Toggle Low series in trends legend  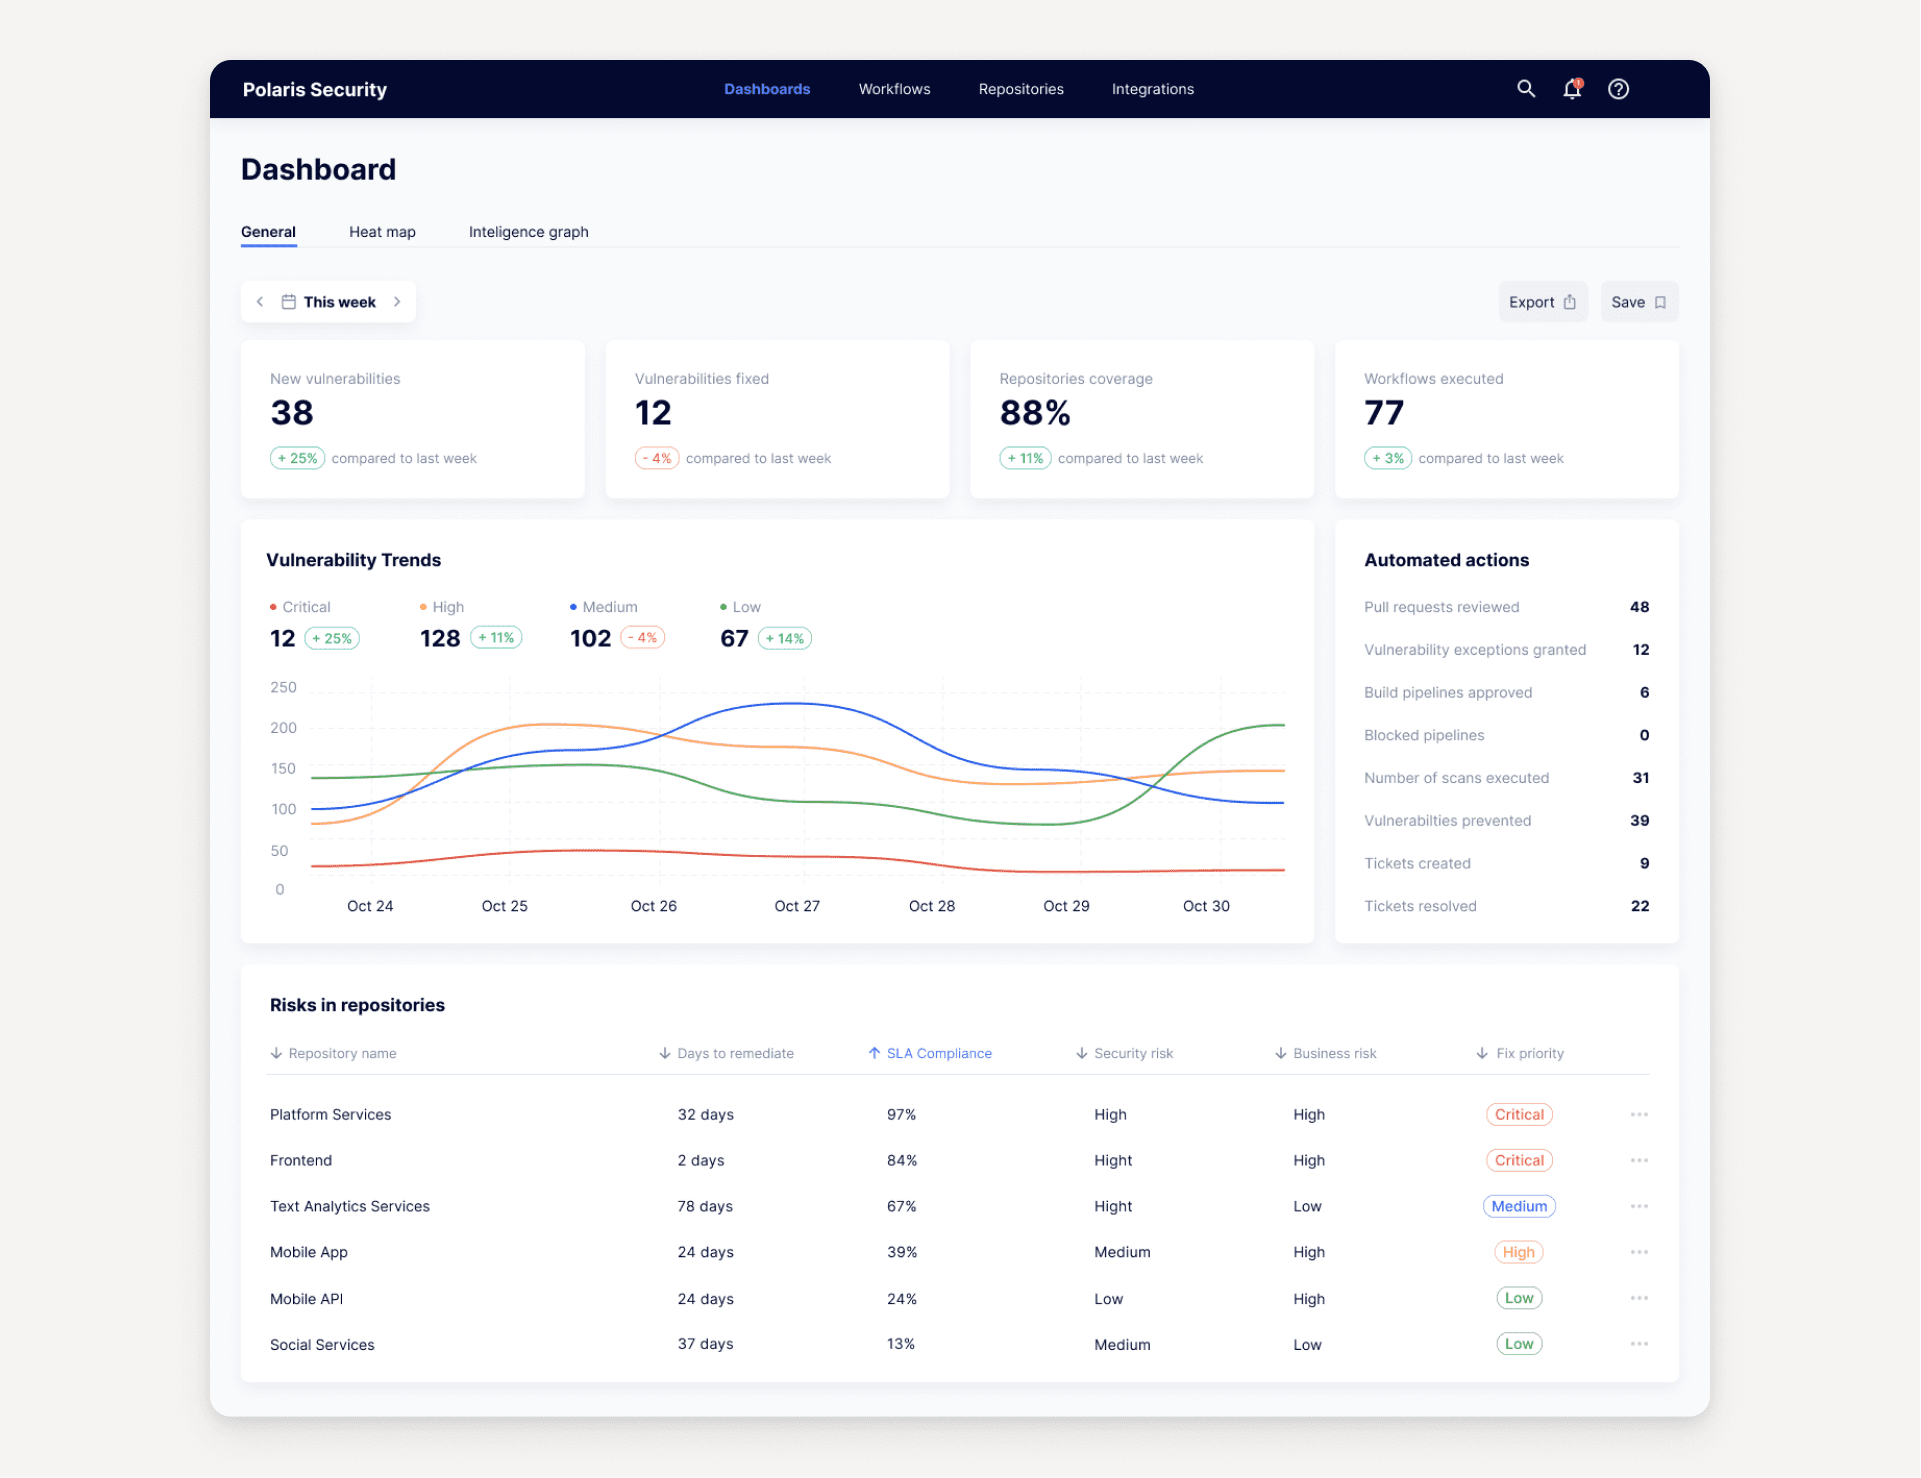pos(740,607)
